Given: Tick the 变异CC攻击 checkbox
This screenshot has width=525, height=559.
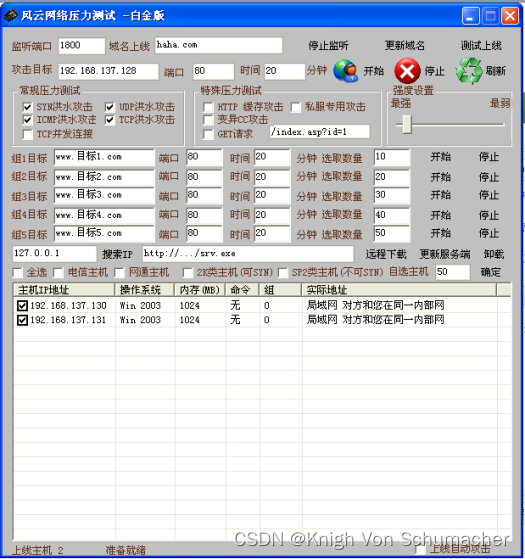Looking at the screenshot, I should coord(208,120).
